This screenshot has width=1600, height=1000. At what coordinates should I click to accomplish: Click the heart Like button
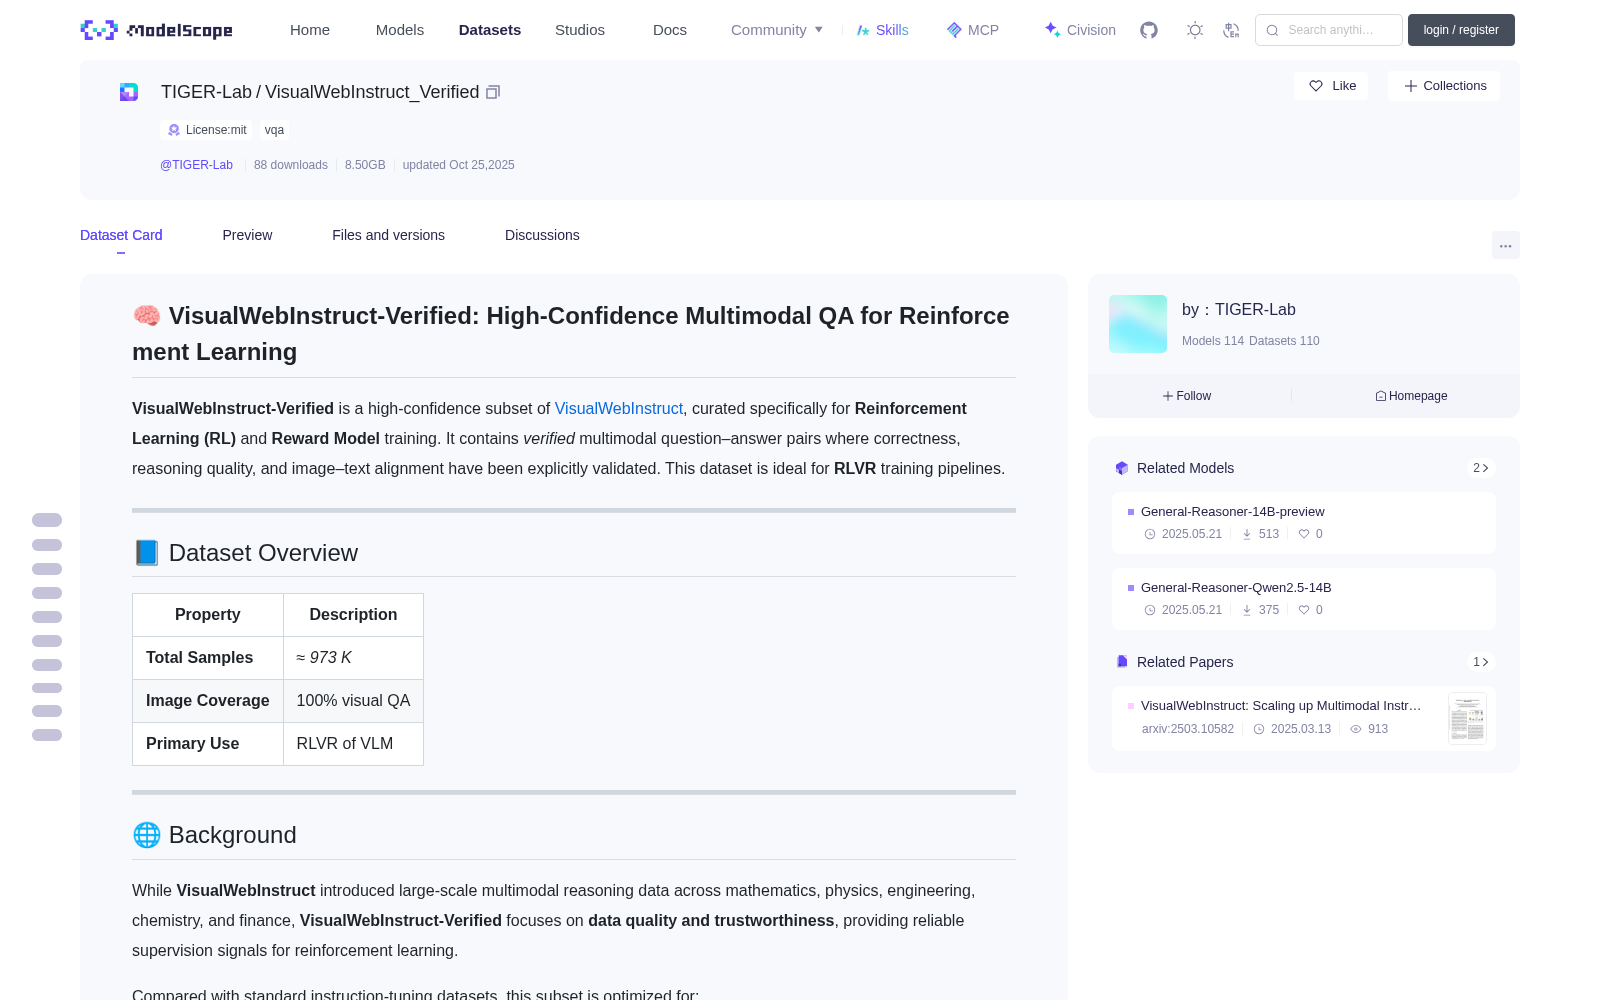[x=1331, y=86]
